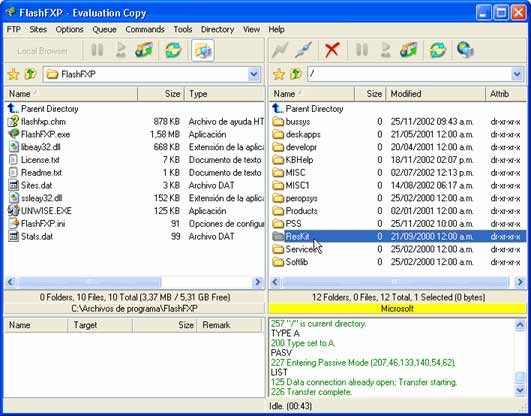Viewport: 531px width, 416px height.
Task: Click the Local Browser toolbar button
Action: coord(43,51)
